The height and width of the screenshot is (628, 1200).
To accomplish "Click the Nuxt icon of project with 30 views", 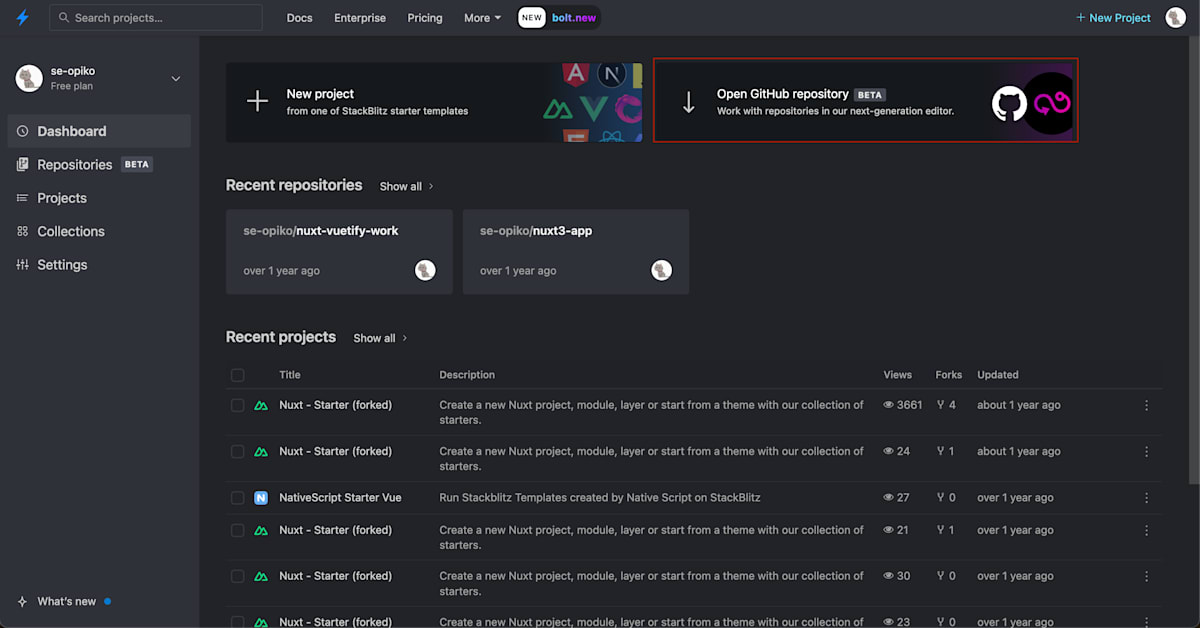I will click(261, 577).
